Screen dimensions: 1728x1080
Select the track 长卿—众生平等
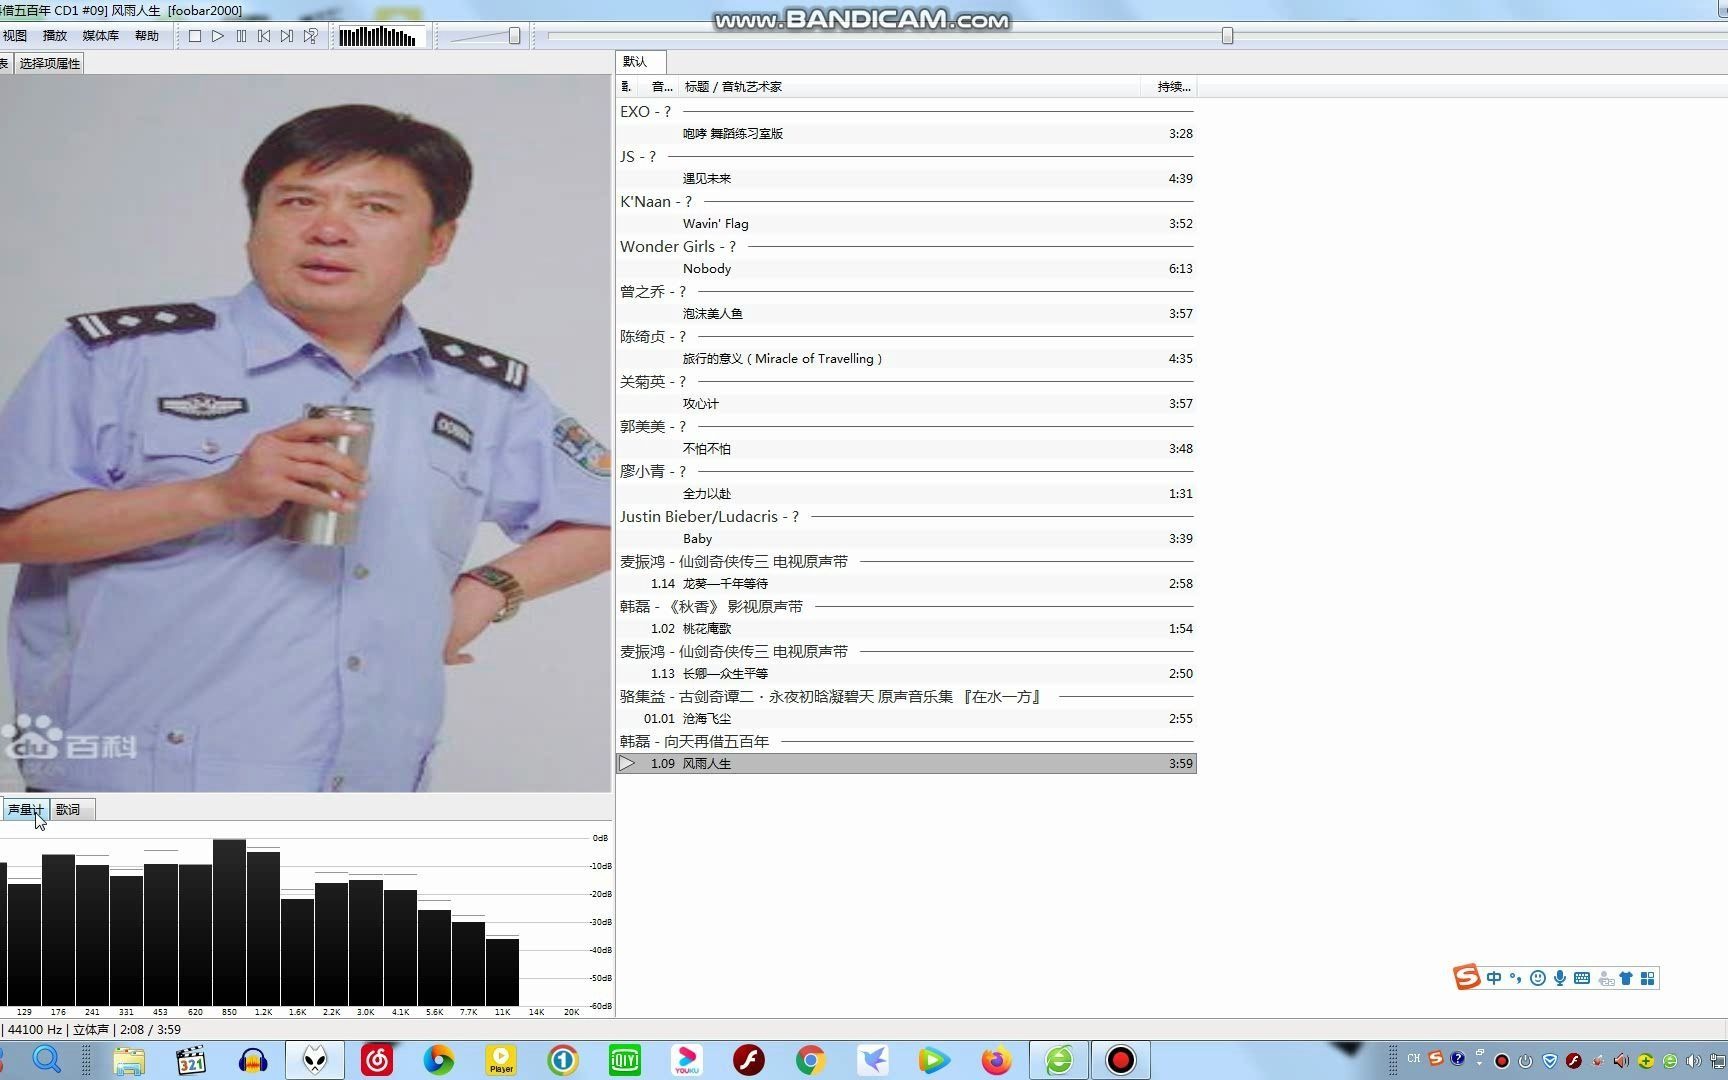click(x=906, y=673)
